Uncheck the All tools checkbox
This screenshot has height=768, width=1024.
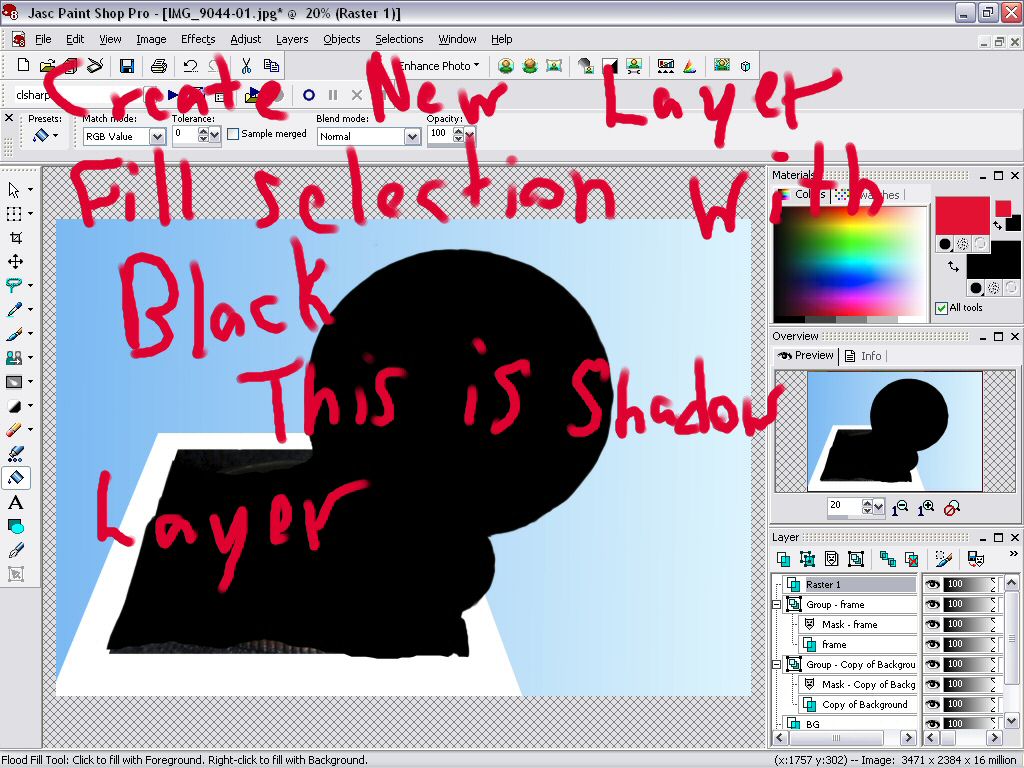(x=941, y=308)
